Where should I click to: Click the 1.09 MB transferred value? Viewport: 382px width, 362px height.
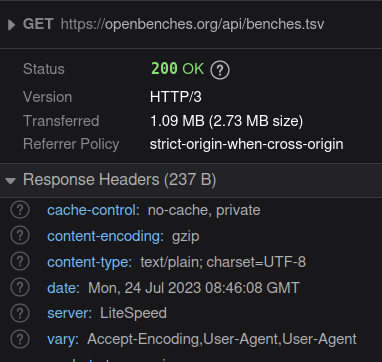click(x=226, y=121)
